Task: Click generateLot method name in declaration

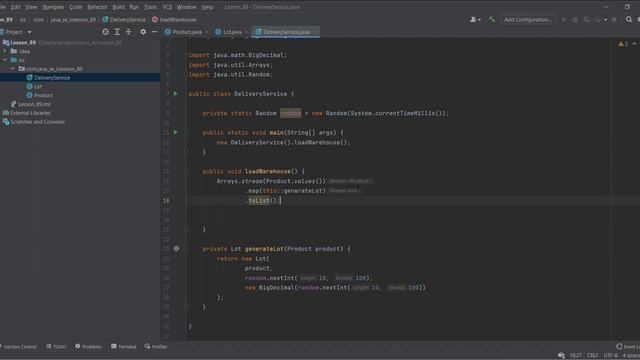Action: 264,249
